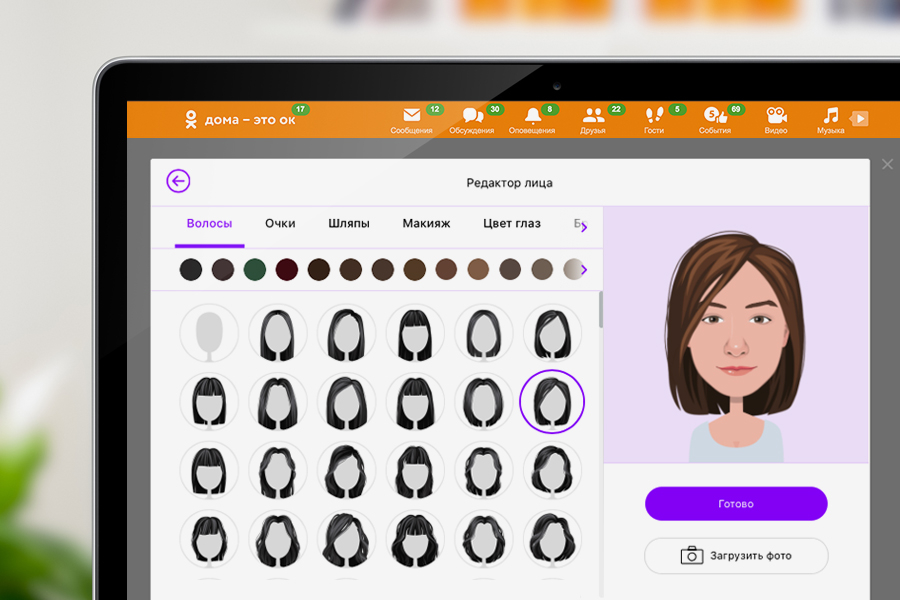Screen dimensions: 900x600
Task: Click the music play button in header
Action: pyautogui.click(x=860, y=118)
